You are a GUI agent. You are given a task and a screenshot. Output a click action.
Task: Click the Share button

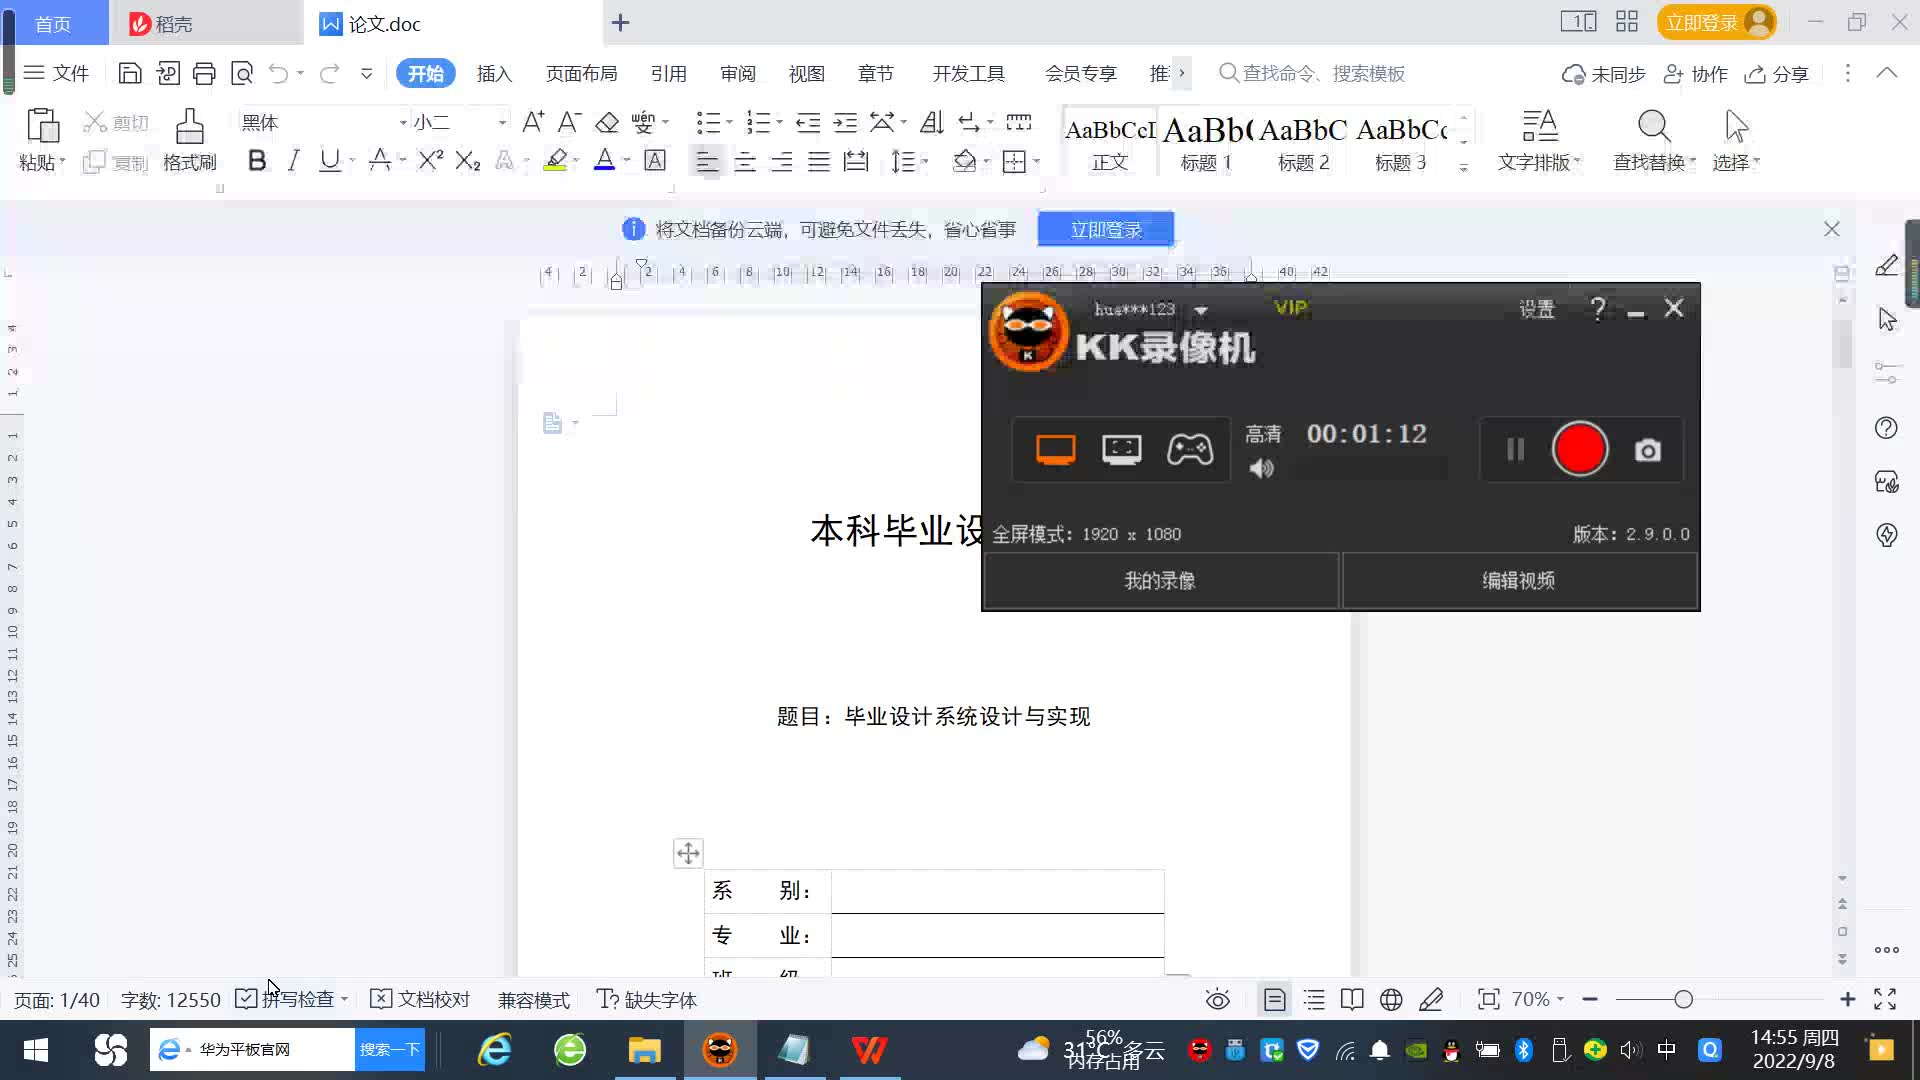(x=1777, y=74)
